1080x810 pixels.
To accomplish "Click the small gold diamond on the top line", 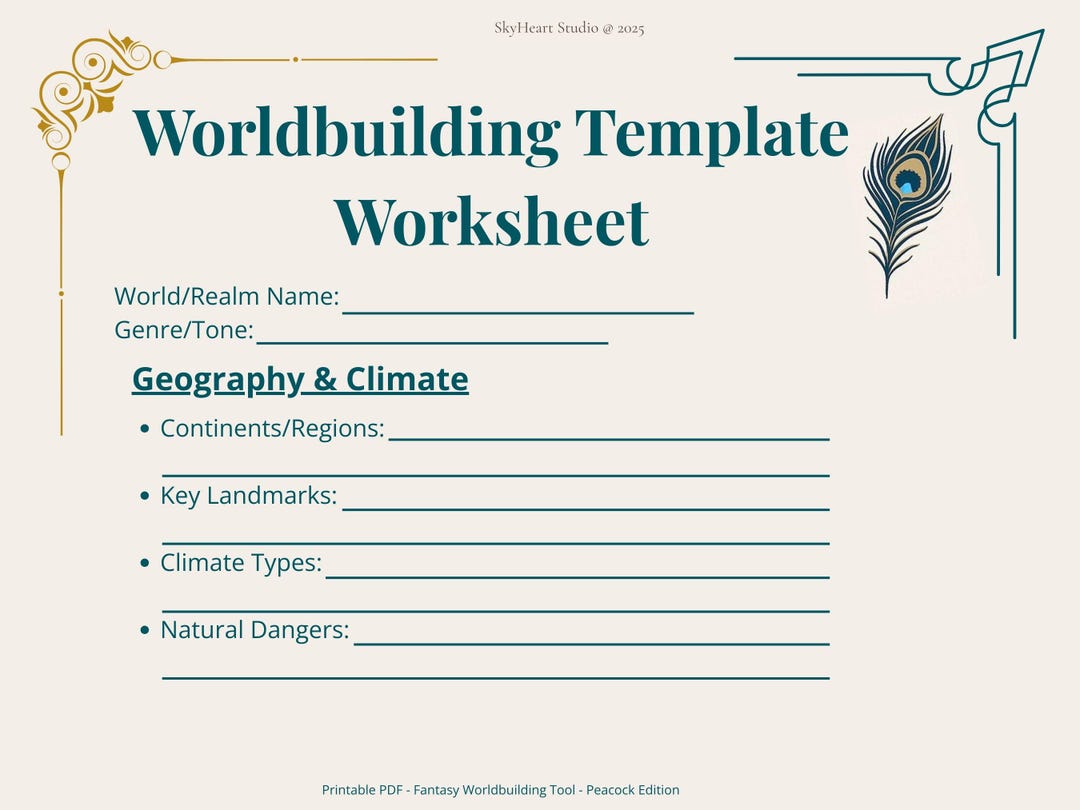I will (x=295, y=60).
